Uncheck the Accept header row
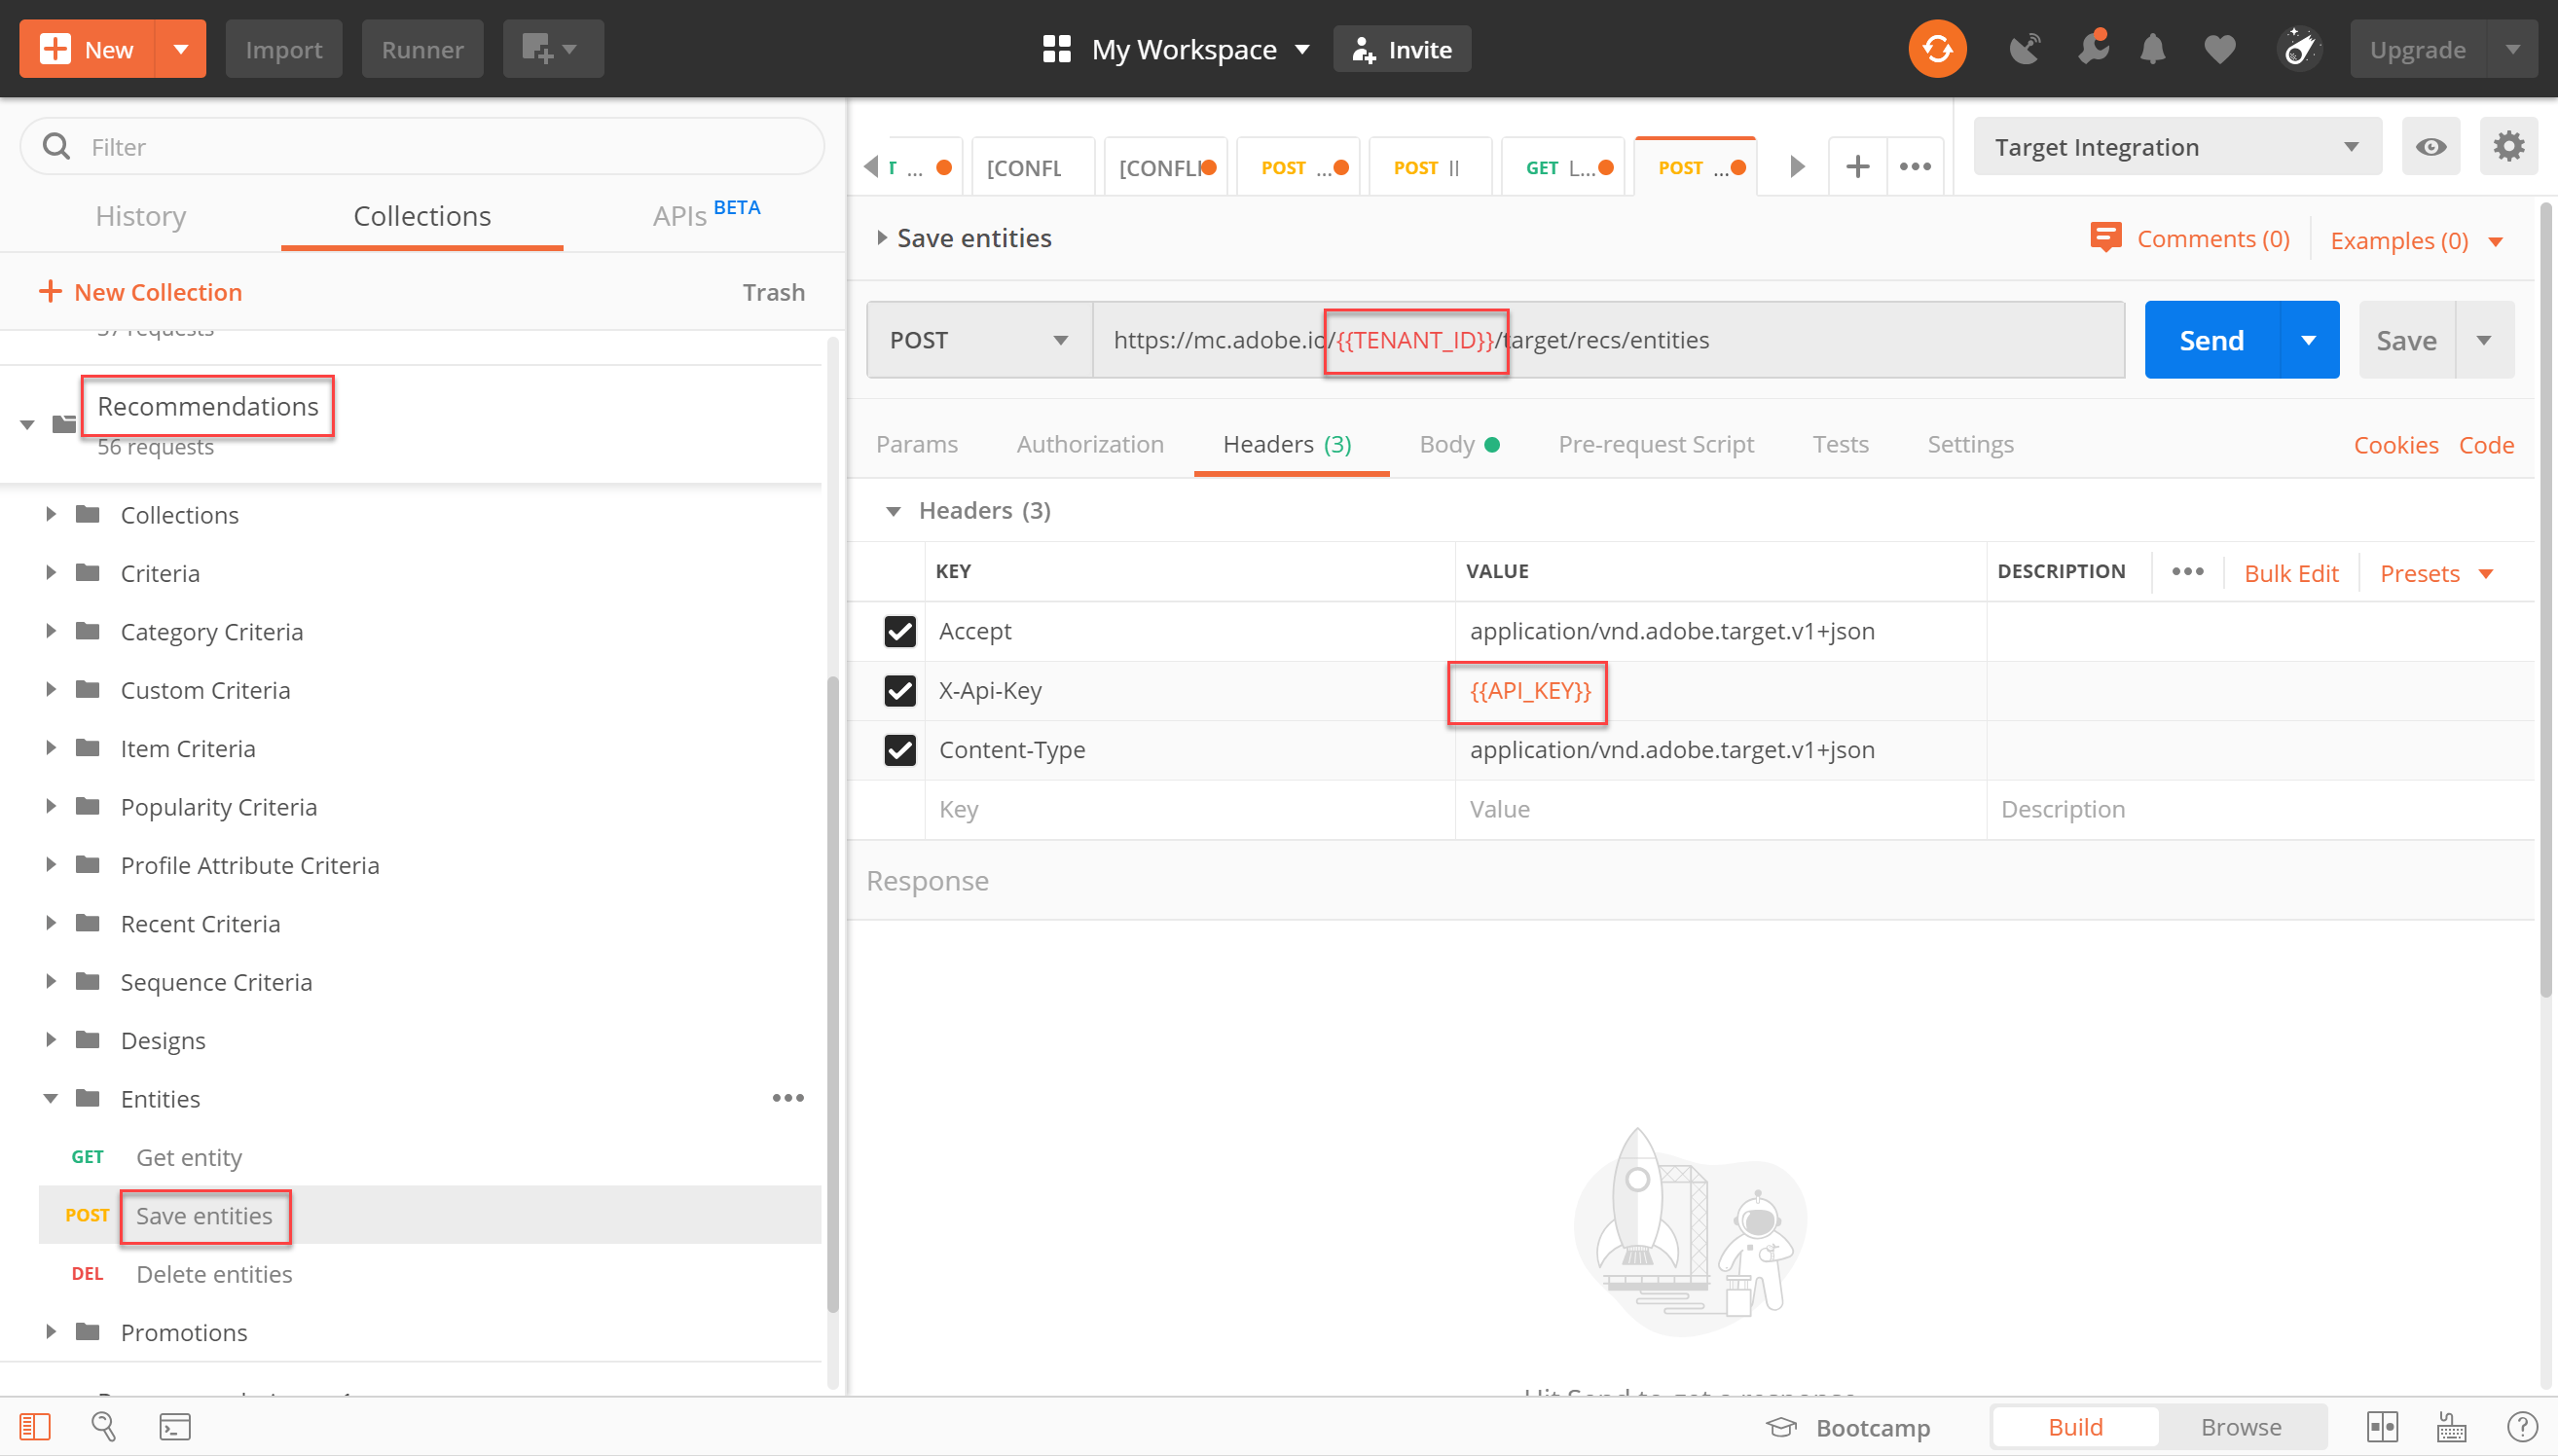This screenshot has height=1456, width=2558. [x=899, y=631]
